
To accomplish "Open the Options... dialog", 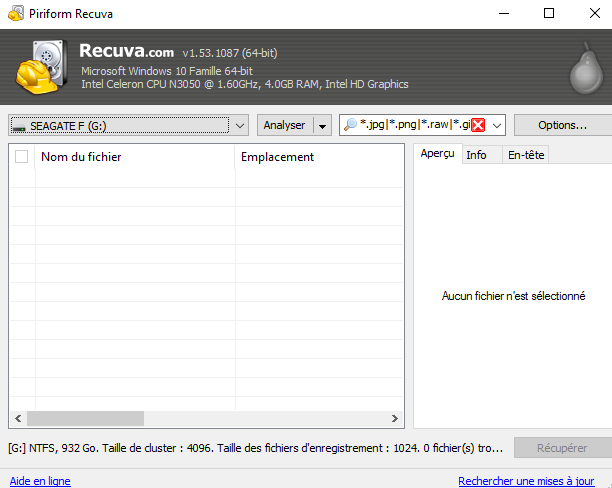I will 562,125.
